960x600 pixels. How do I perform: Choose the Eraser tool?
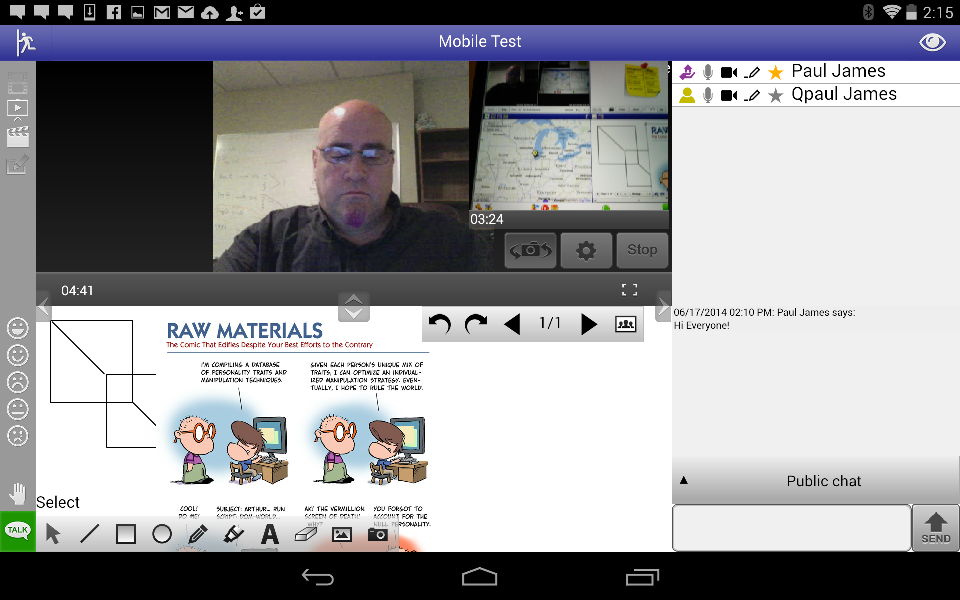point(306,534)
